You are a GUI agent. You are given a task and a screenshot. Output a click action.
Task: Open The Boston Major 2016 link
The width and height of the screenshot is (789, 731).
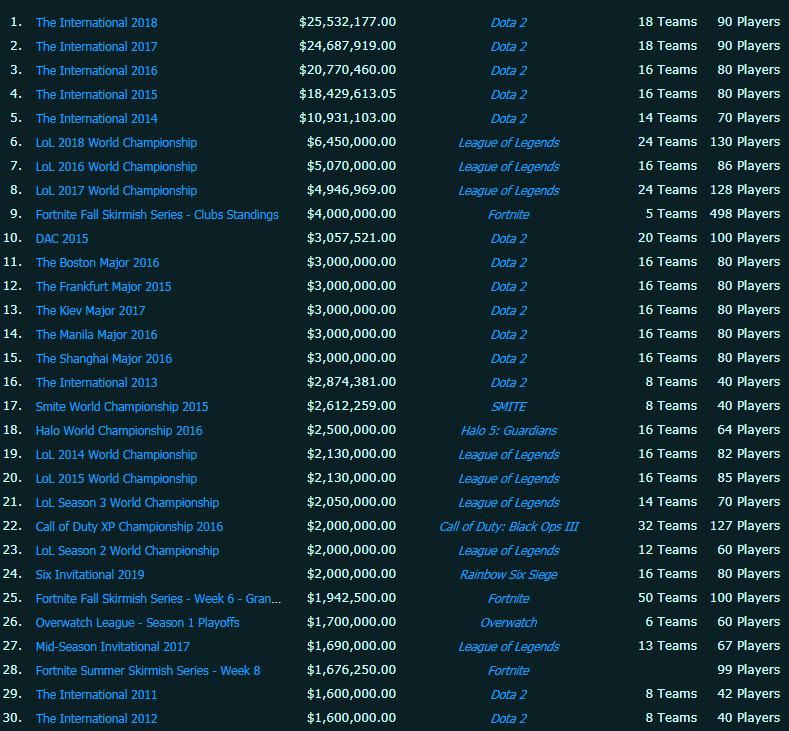click(x=97, y=263)
